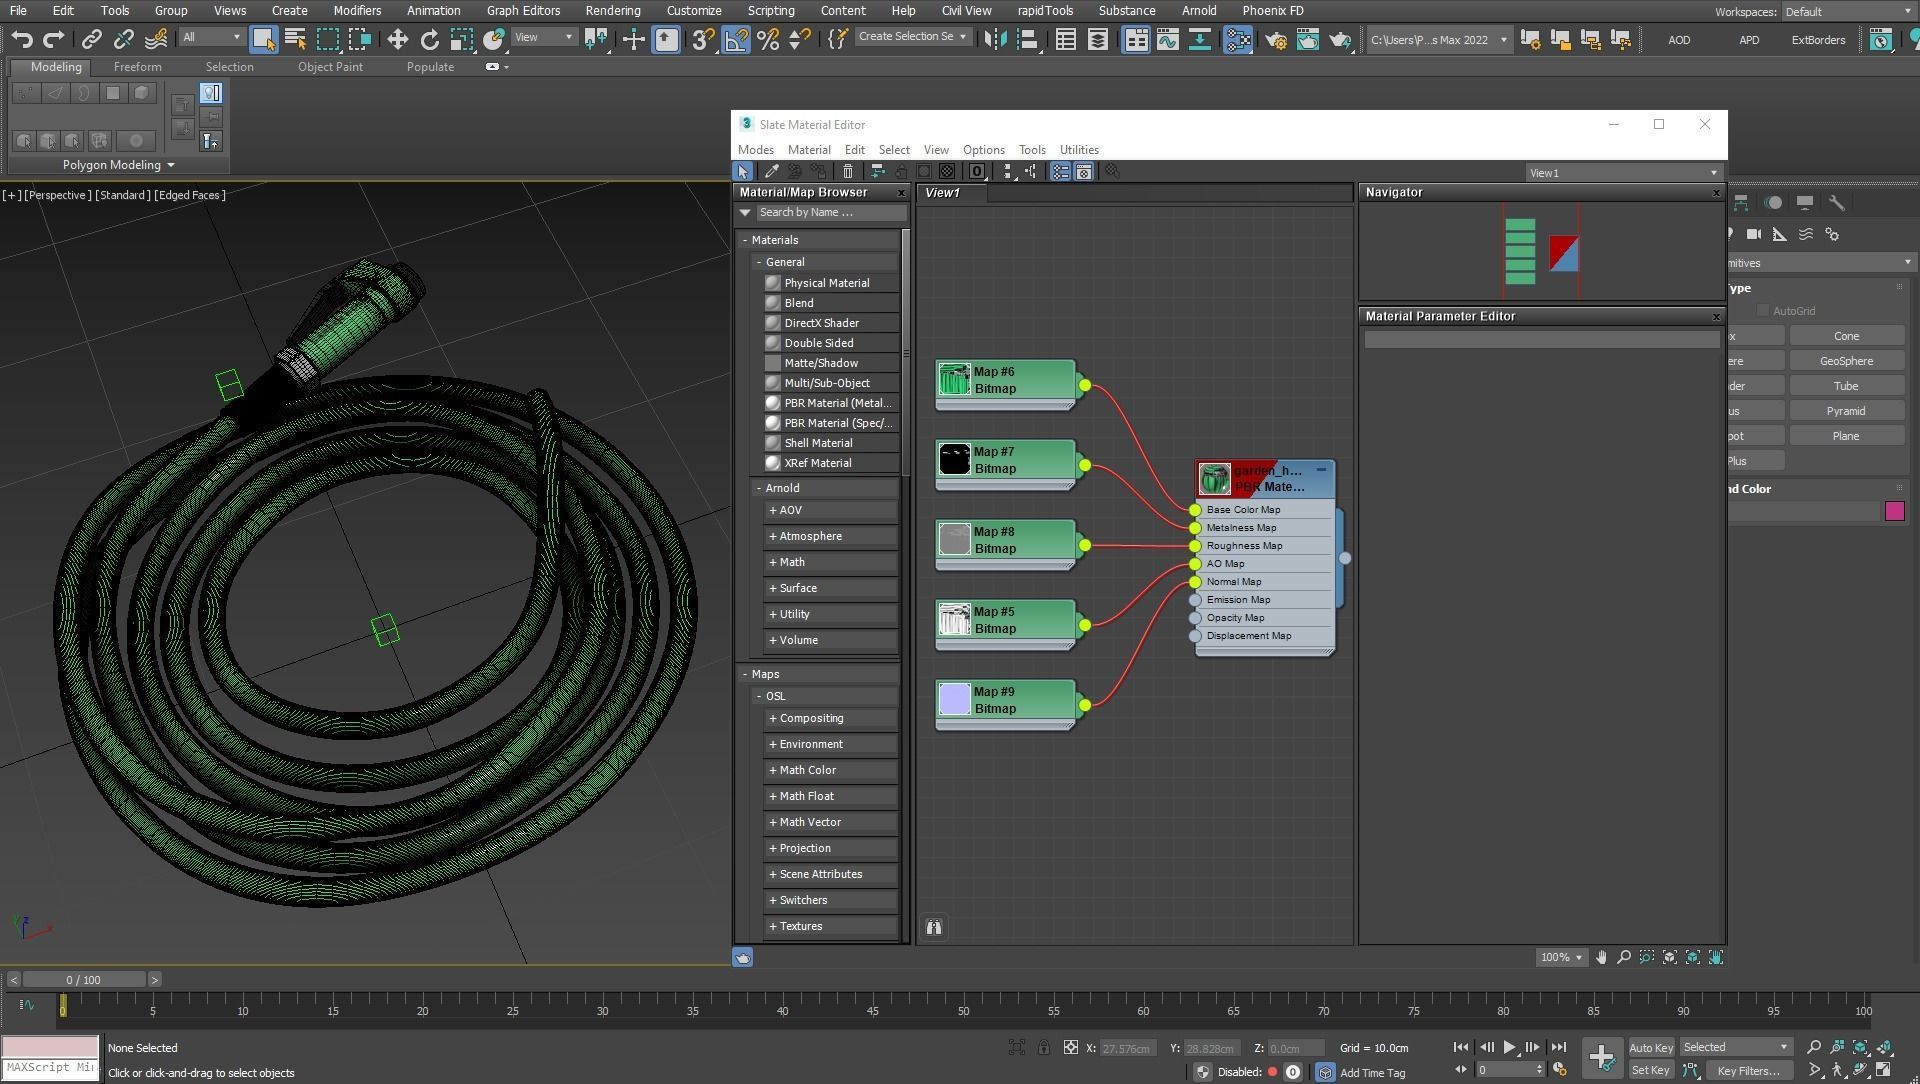Viewport: 1920px width, 1084px height.
Task: Open Slate editor Modes menu
Action: coord(755,150)
